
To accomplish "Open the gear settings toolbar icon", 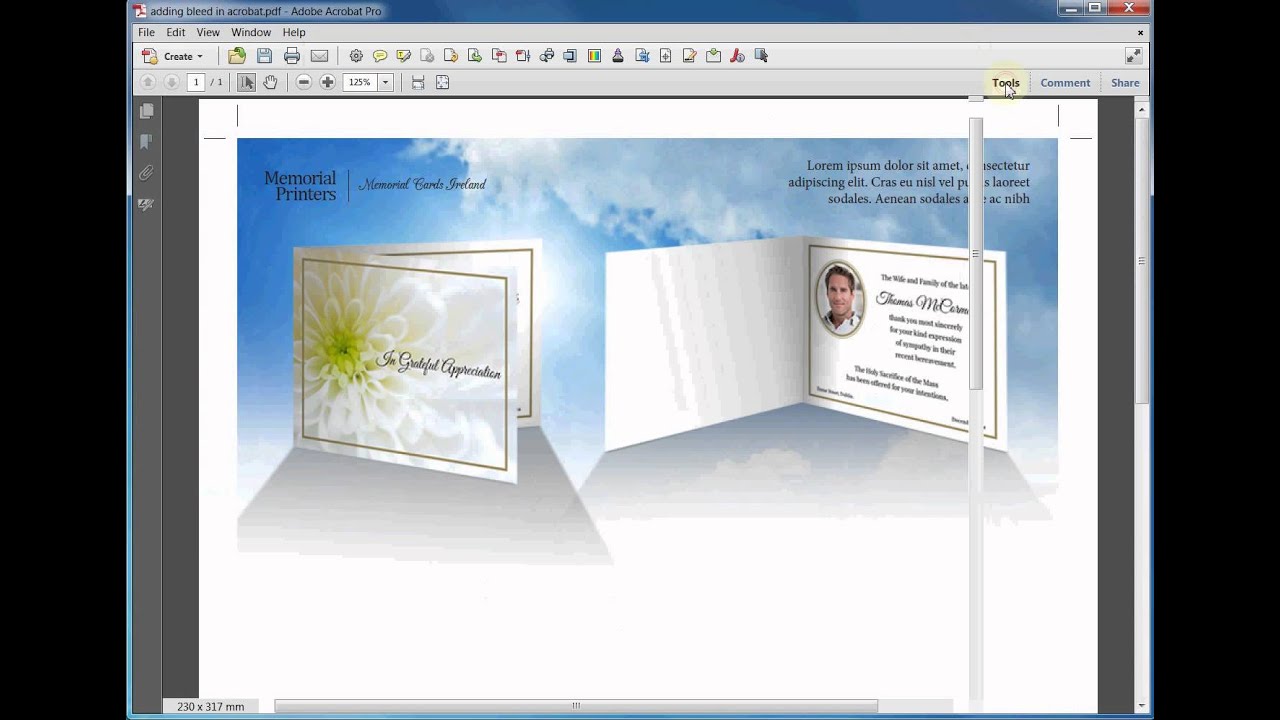I will coord(356,56).
